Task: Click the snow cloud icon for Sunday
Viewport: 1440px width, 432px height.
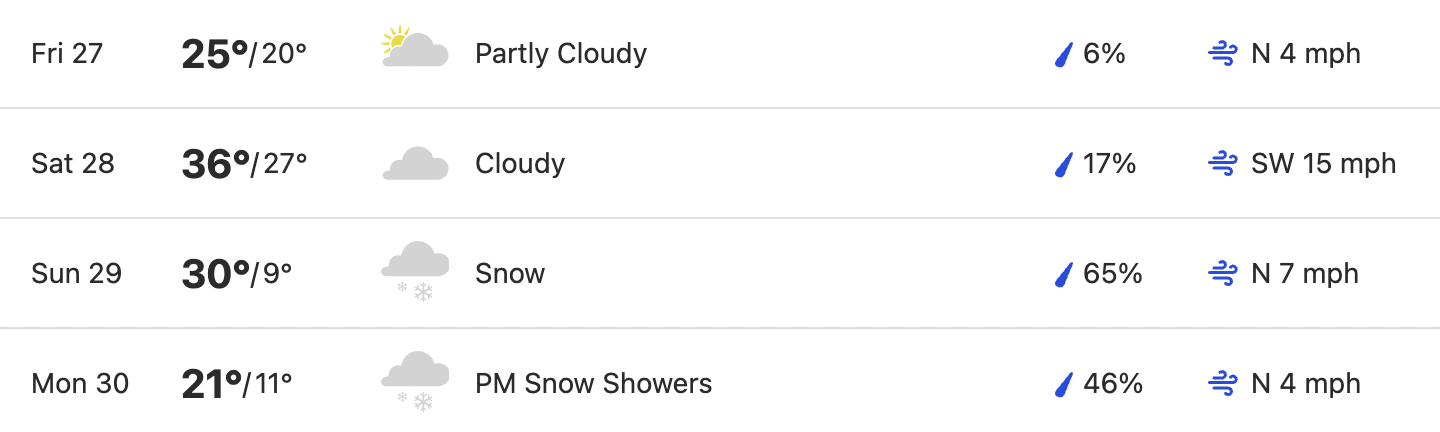Action: (x=415, y=271)
